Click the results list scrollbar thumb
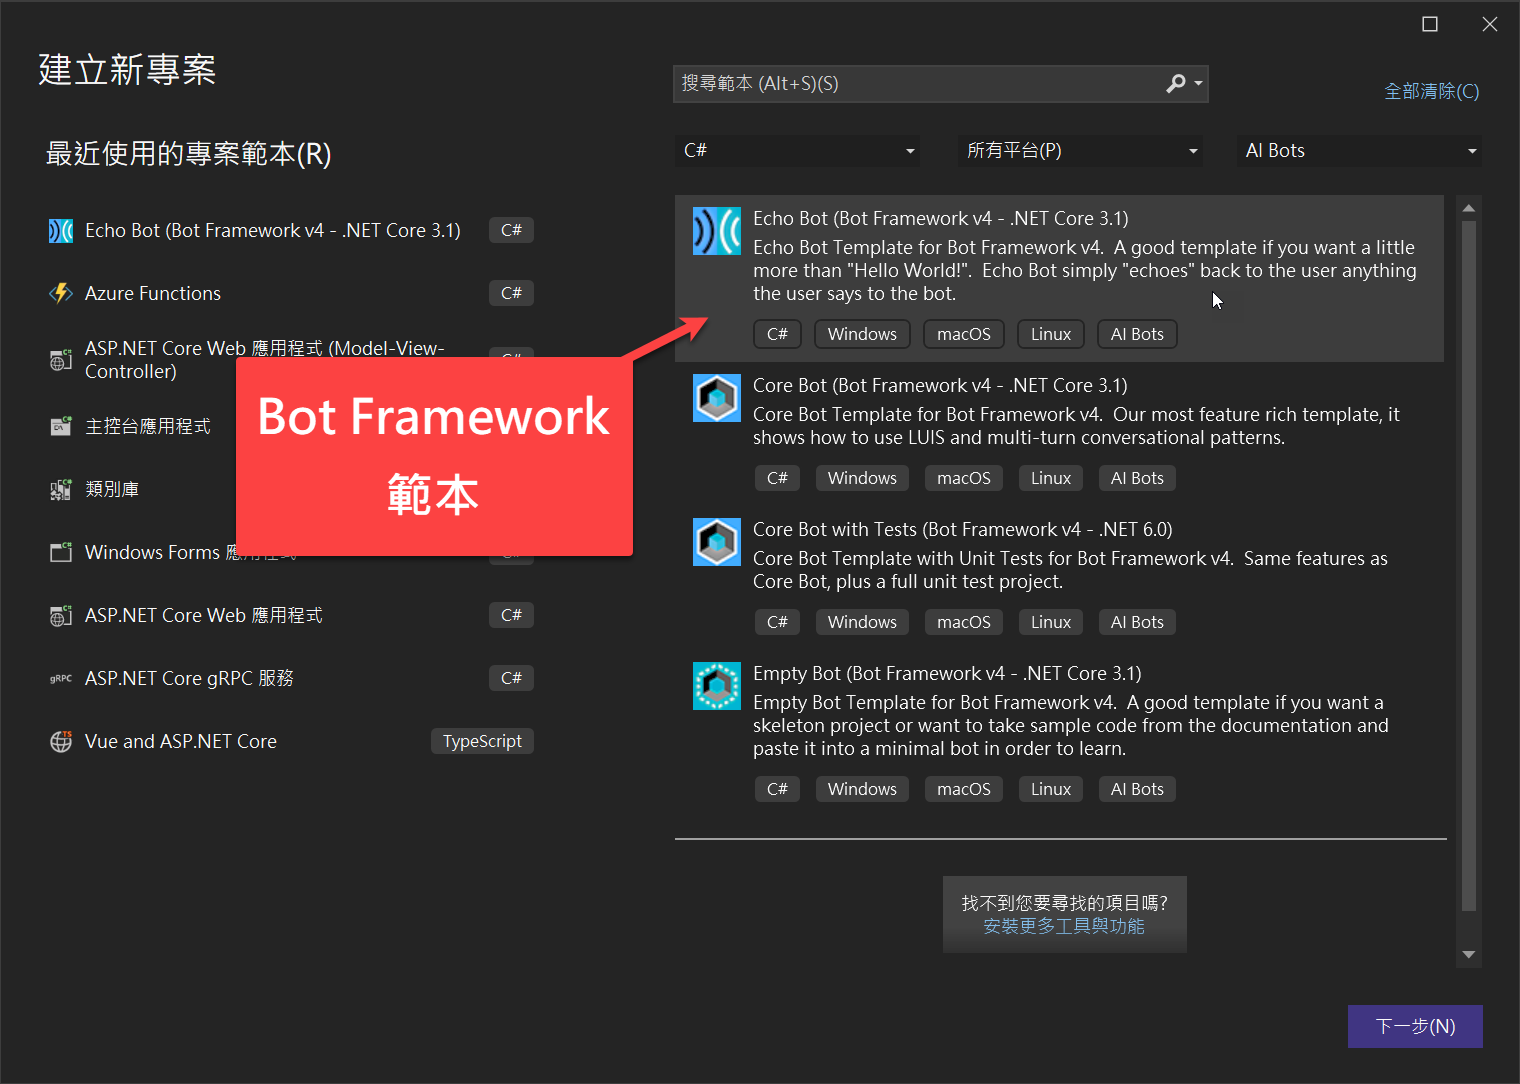The image size is (1520, 1084). click(1469, 566)
